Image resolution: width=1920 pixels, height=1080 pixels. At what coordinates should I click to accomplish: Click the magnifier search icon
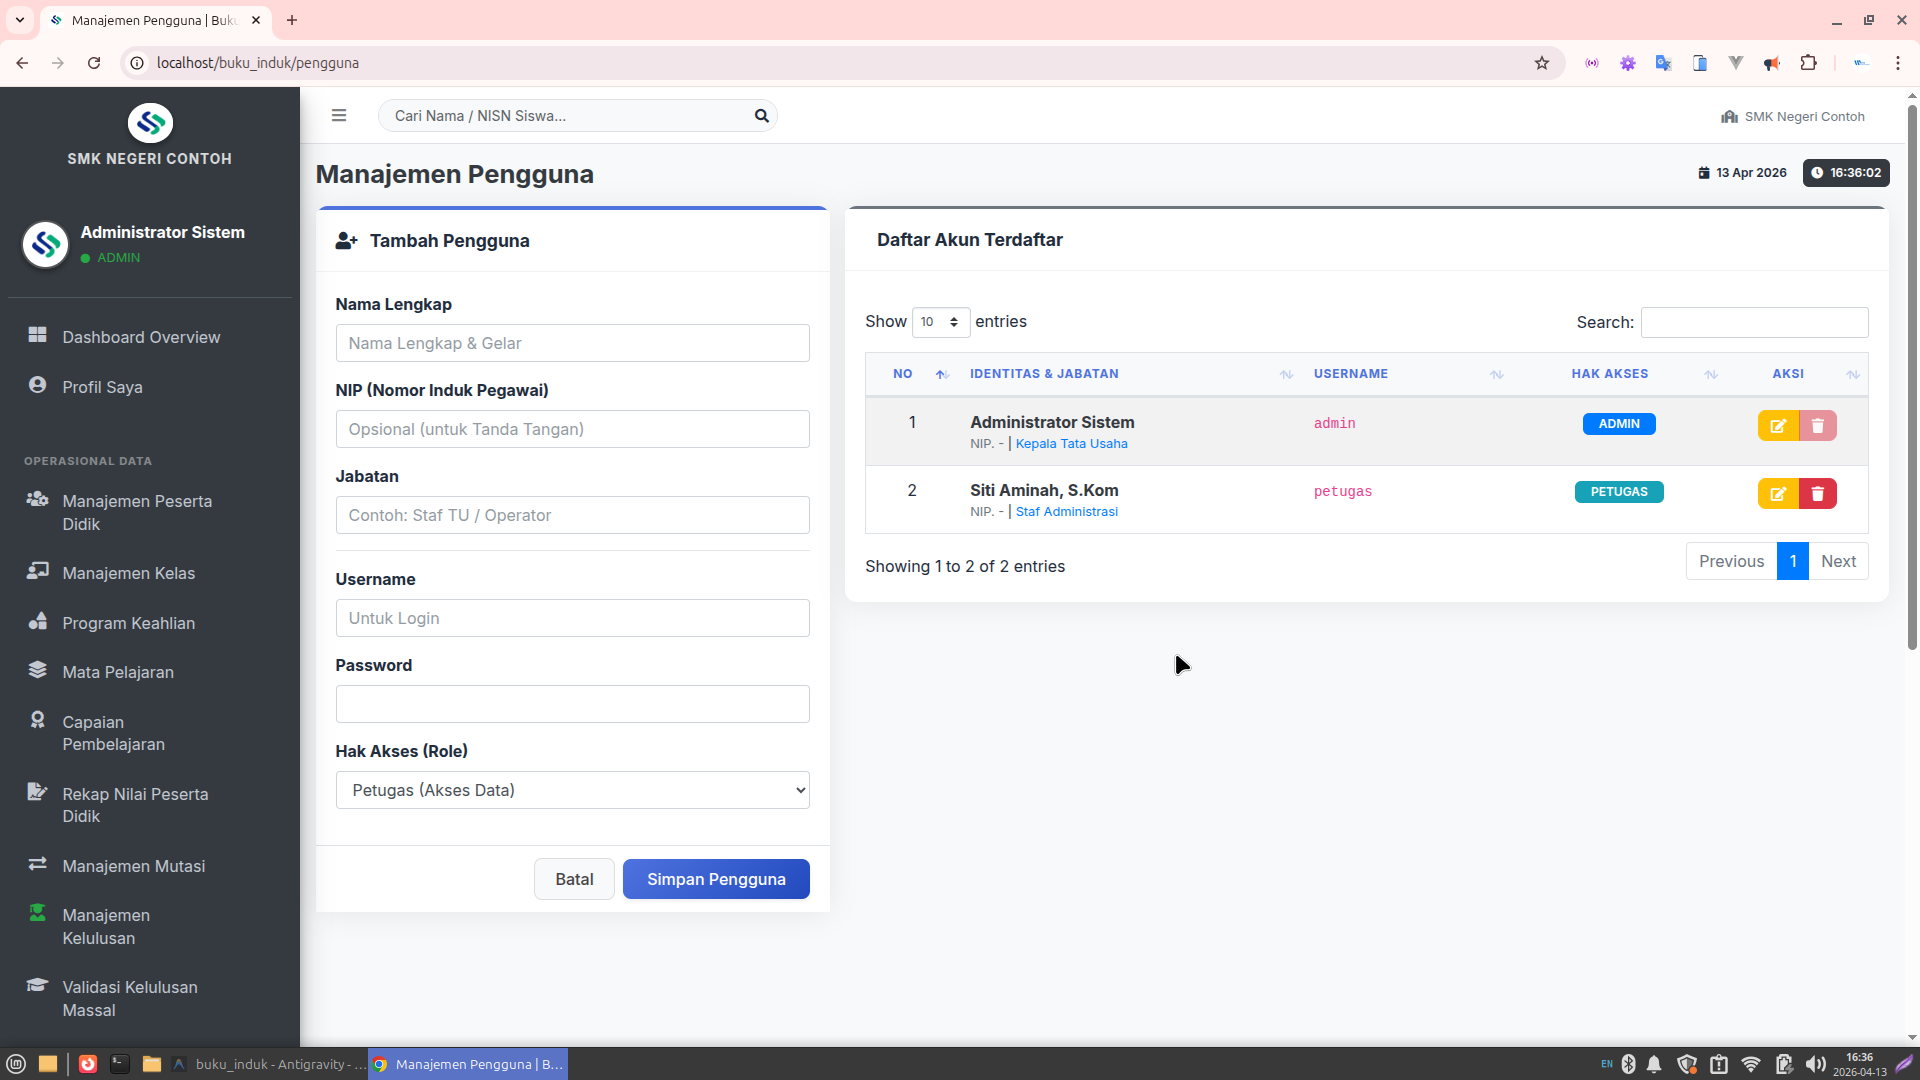coord(761,116)
